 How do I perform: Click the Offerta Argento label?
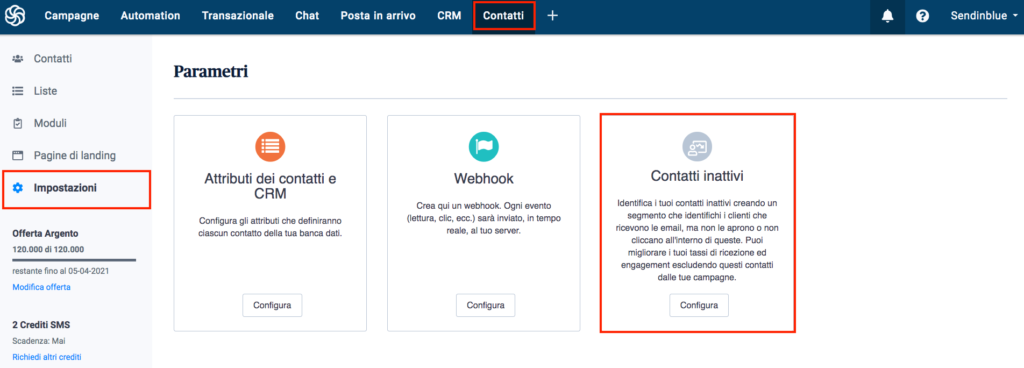(45, 234)
